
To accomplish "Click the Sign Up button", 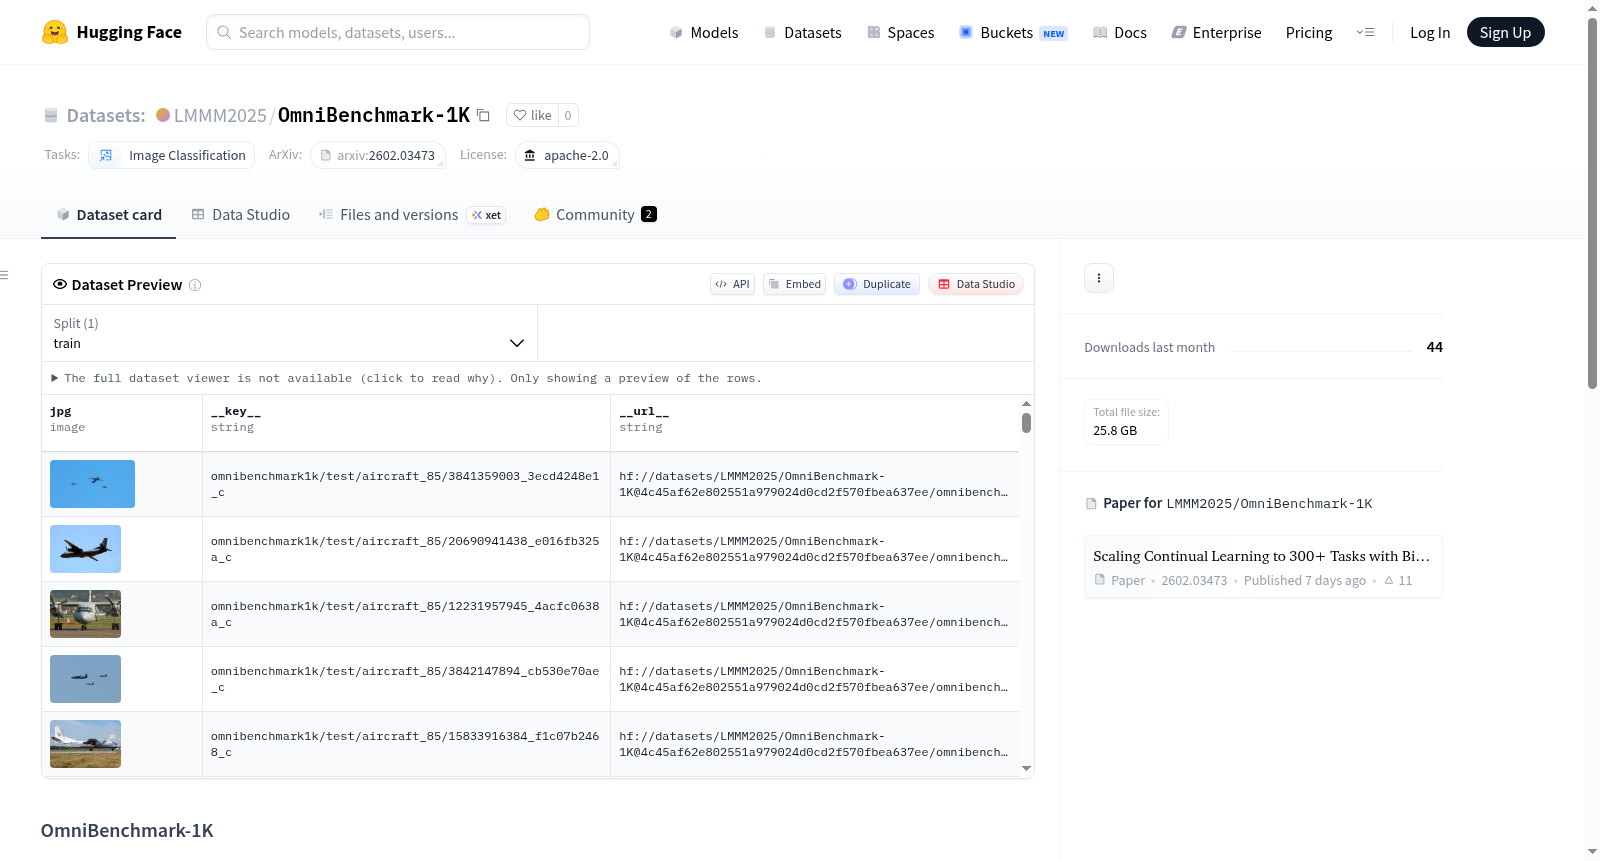I will pyautogui.click(x=1505, y=32).
